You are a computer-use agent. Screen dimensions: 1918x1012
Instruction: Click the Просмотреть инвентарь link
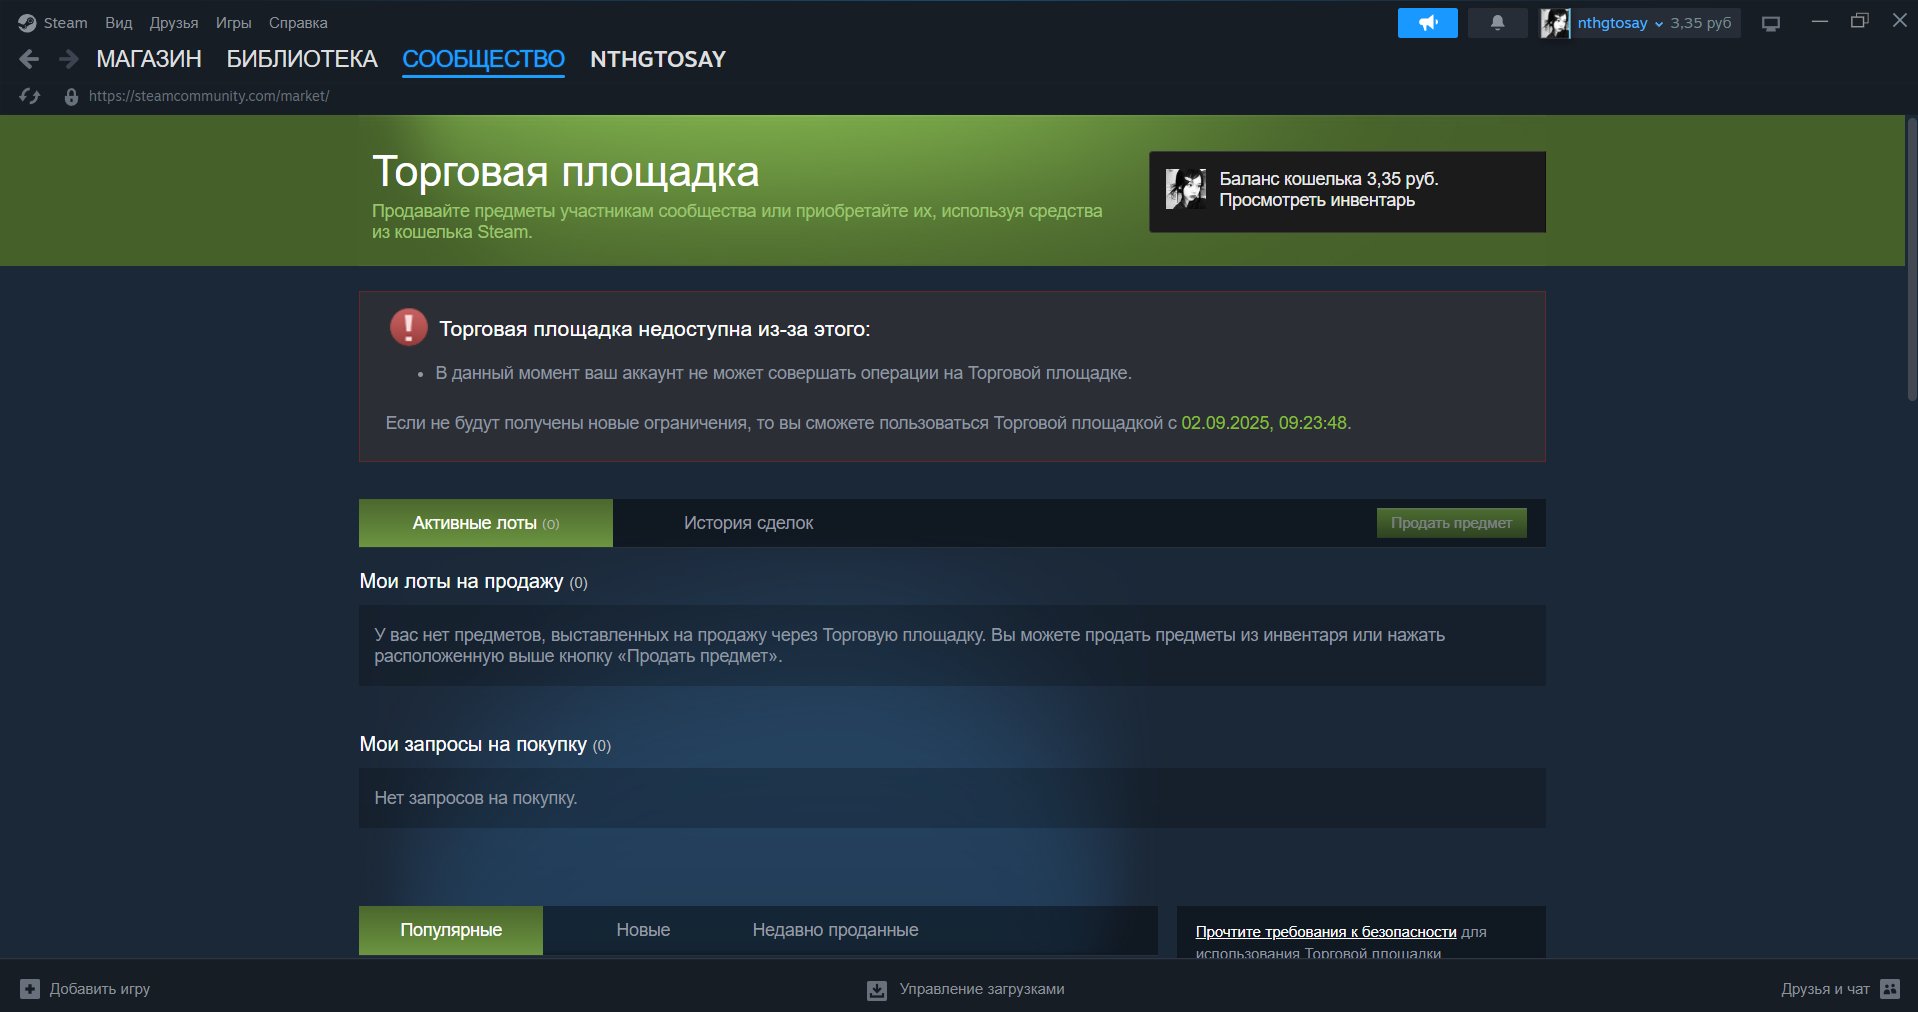click(1317, 200)
